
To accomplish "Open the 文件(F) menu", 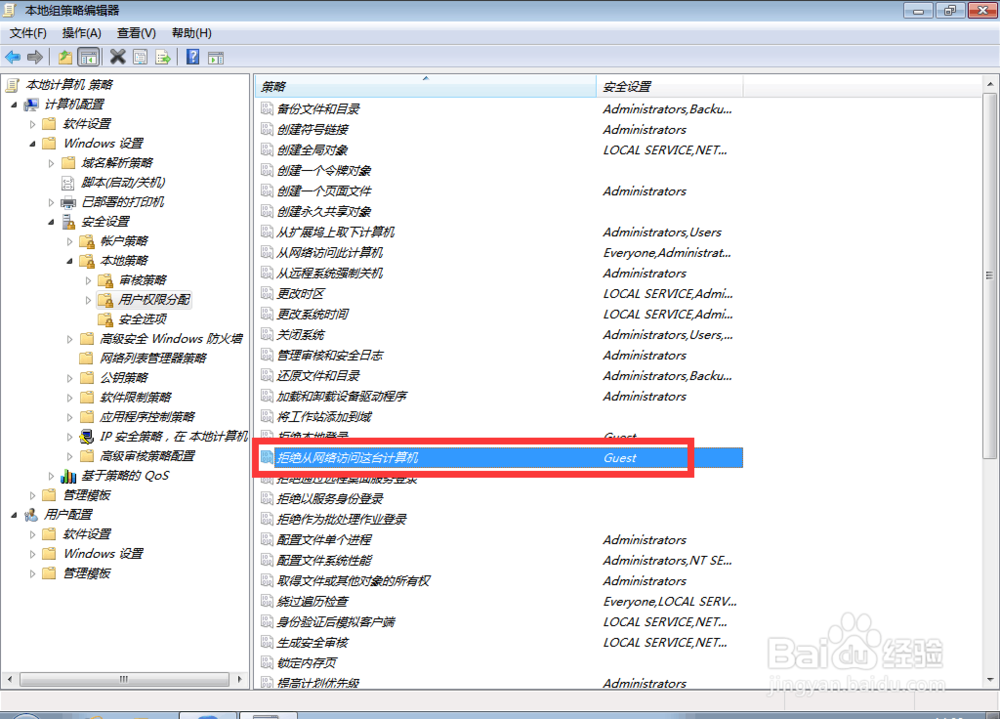I will click(28, 33).
